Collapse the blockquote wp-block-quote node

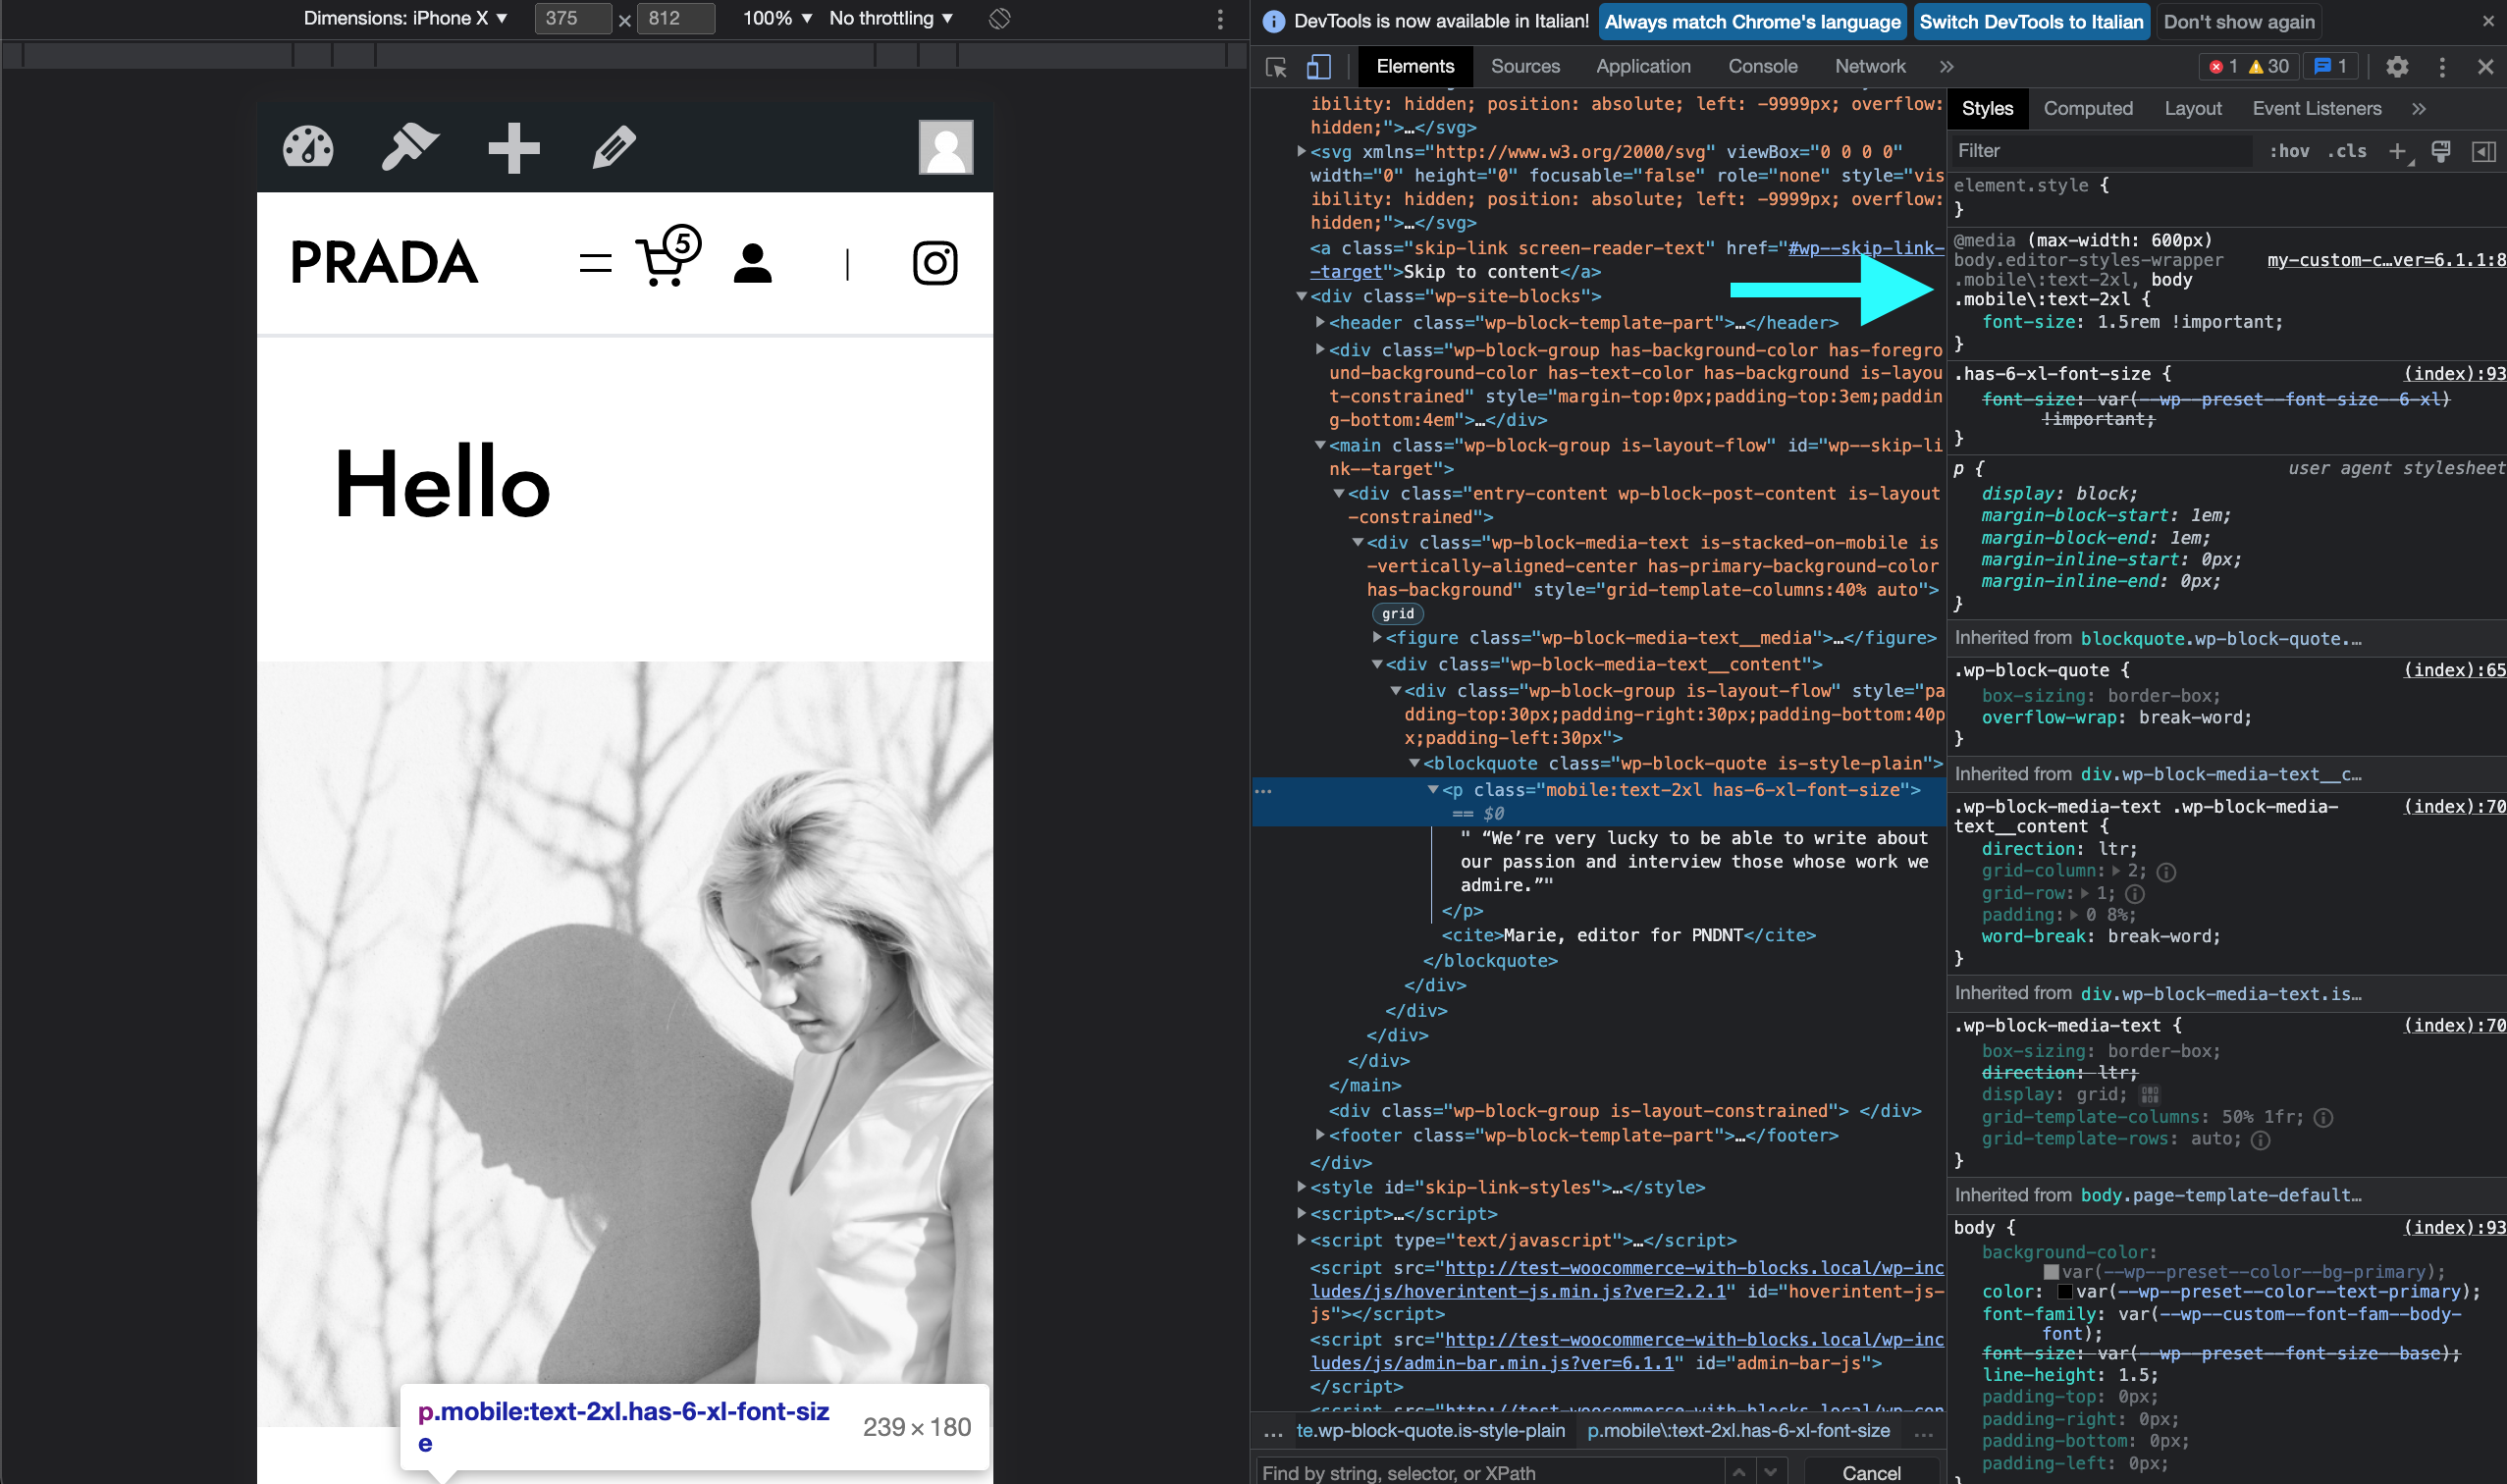[x=1414, y=763]
